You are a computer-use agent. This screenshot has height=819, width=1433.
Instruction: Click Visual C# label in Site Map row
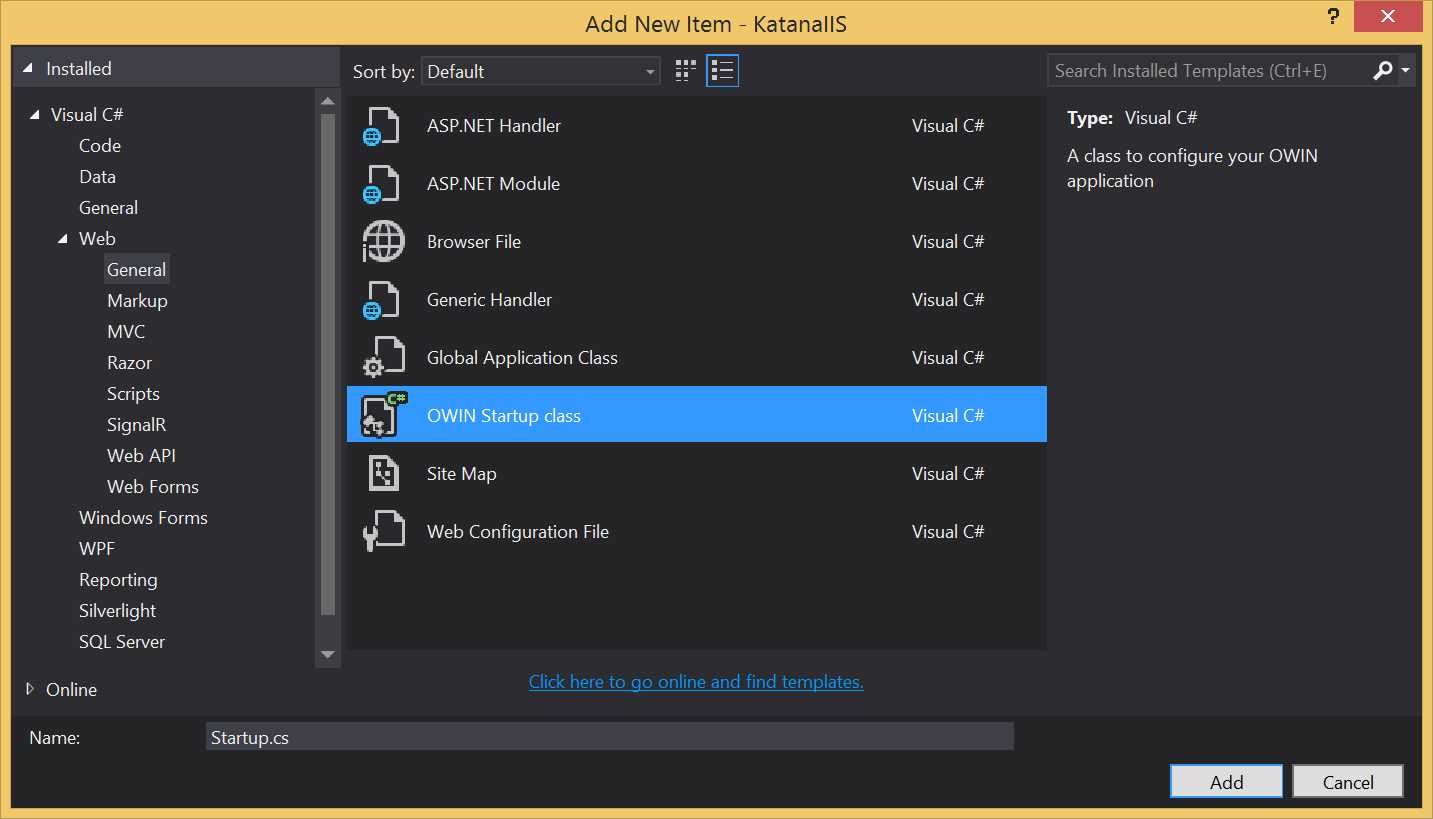[948, 474]
